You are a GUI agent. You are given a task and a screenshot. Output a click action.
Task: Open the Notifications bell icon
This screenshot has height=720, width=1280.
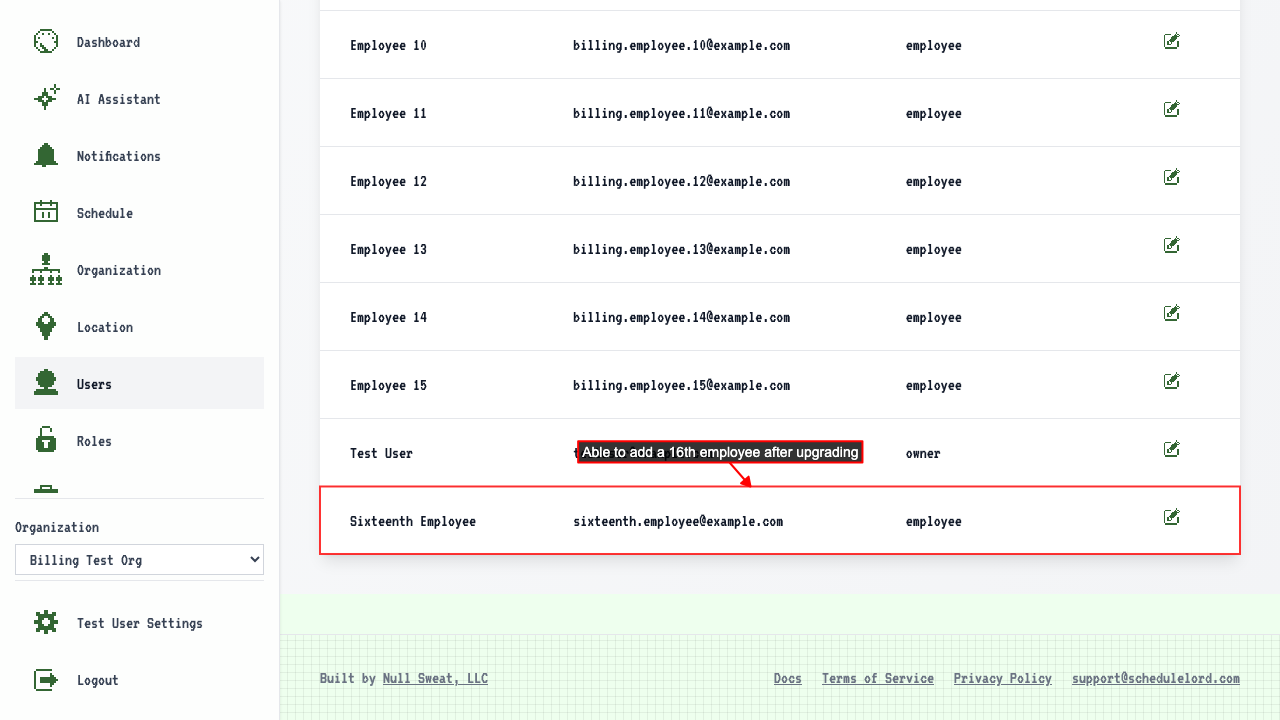(x=46, y=156)
